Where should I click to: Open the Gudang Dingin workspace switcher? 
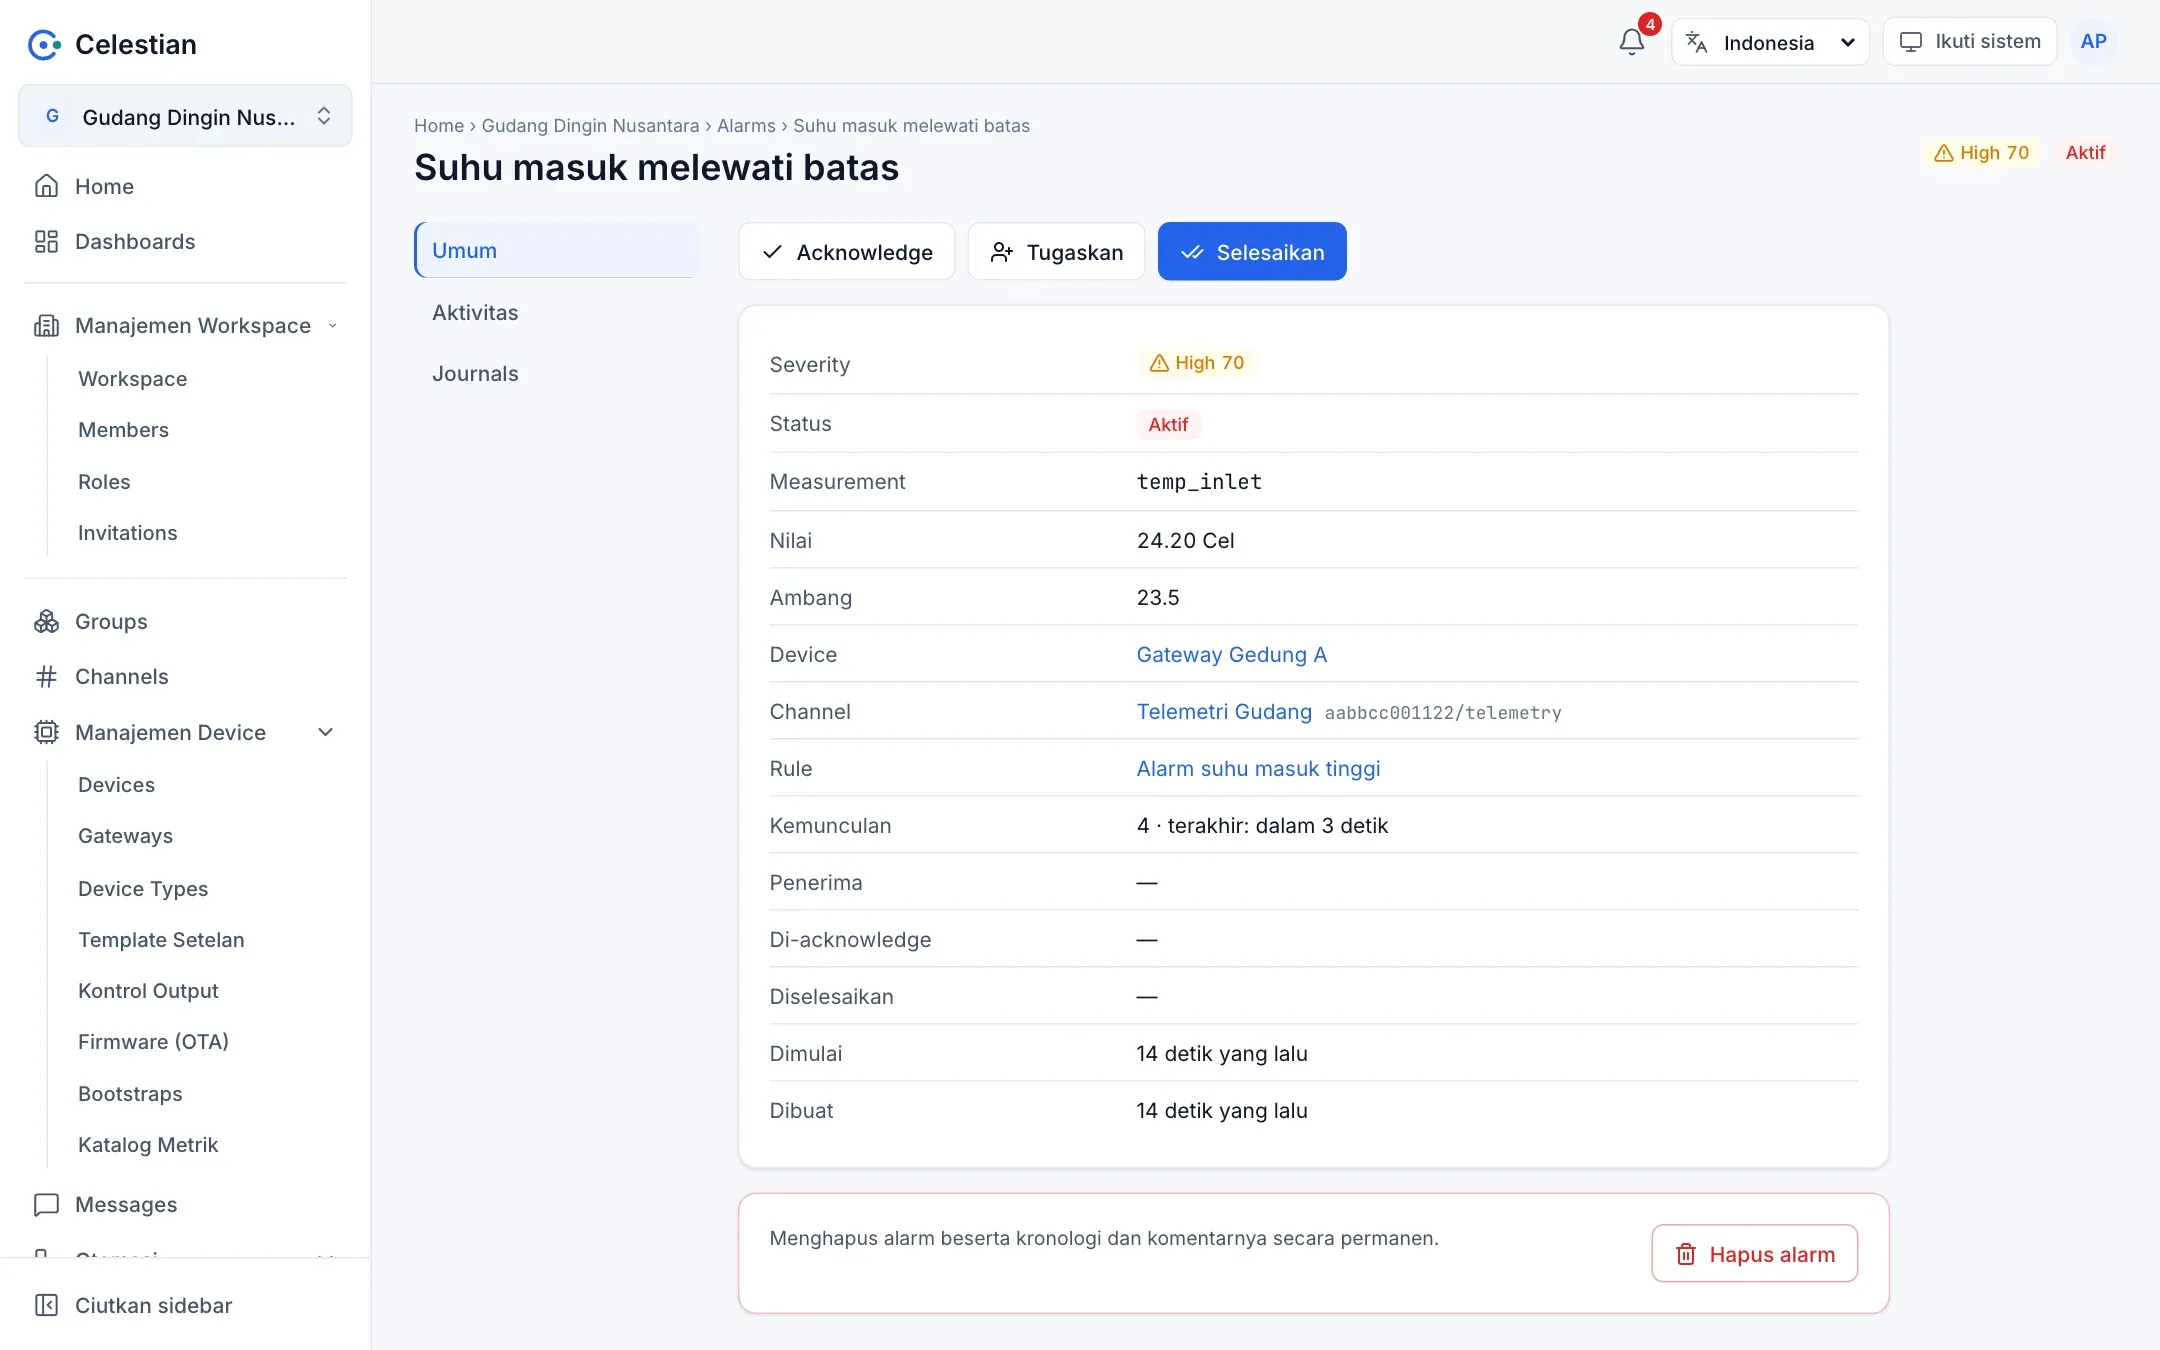tap(185, 116)
